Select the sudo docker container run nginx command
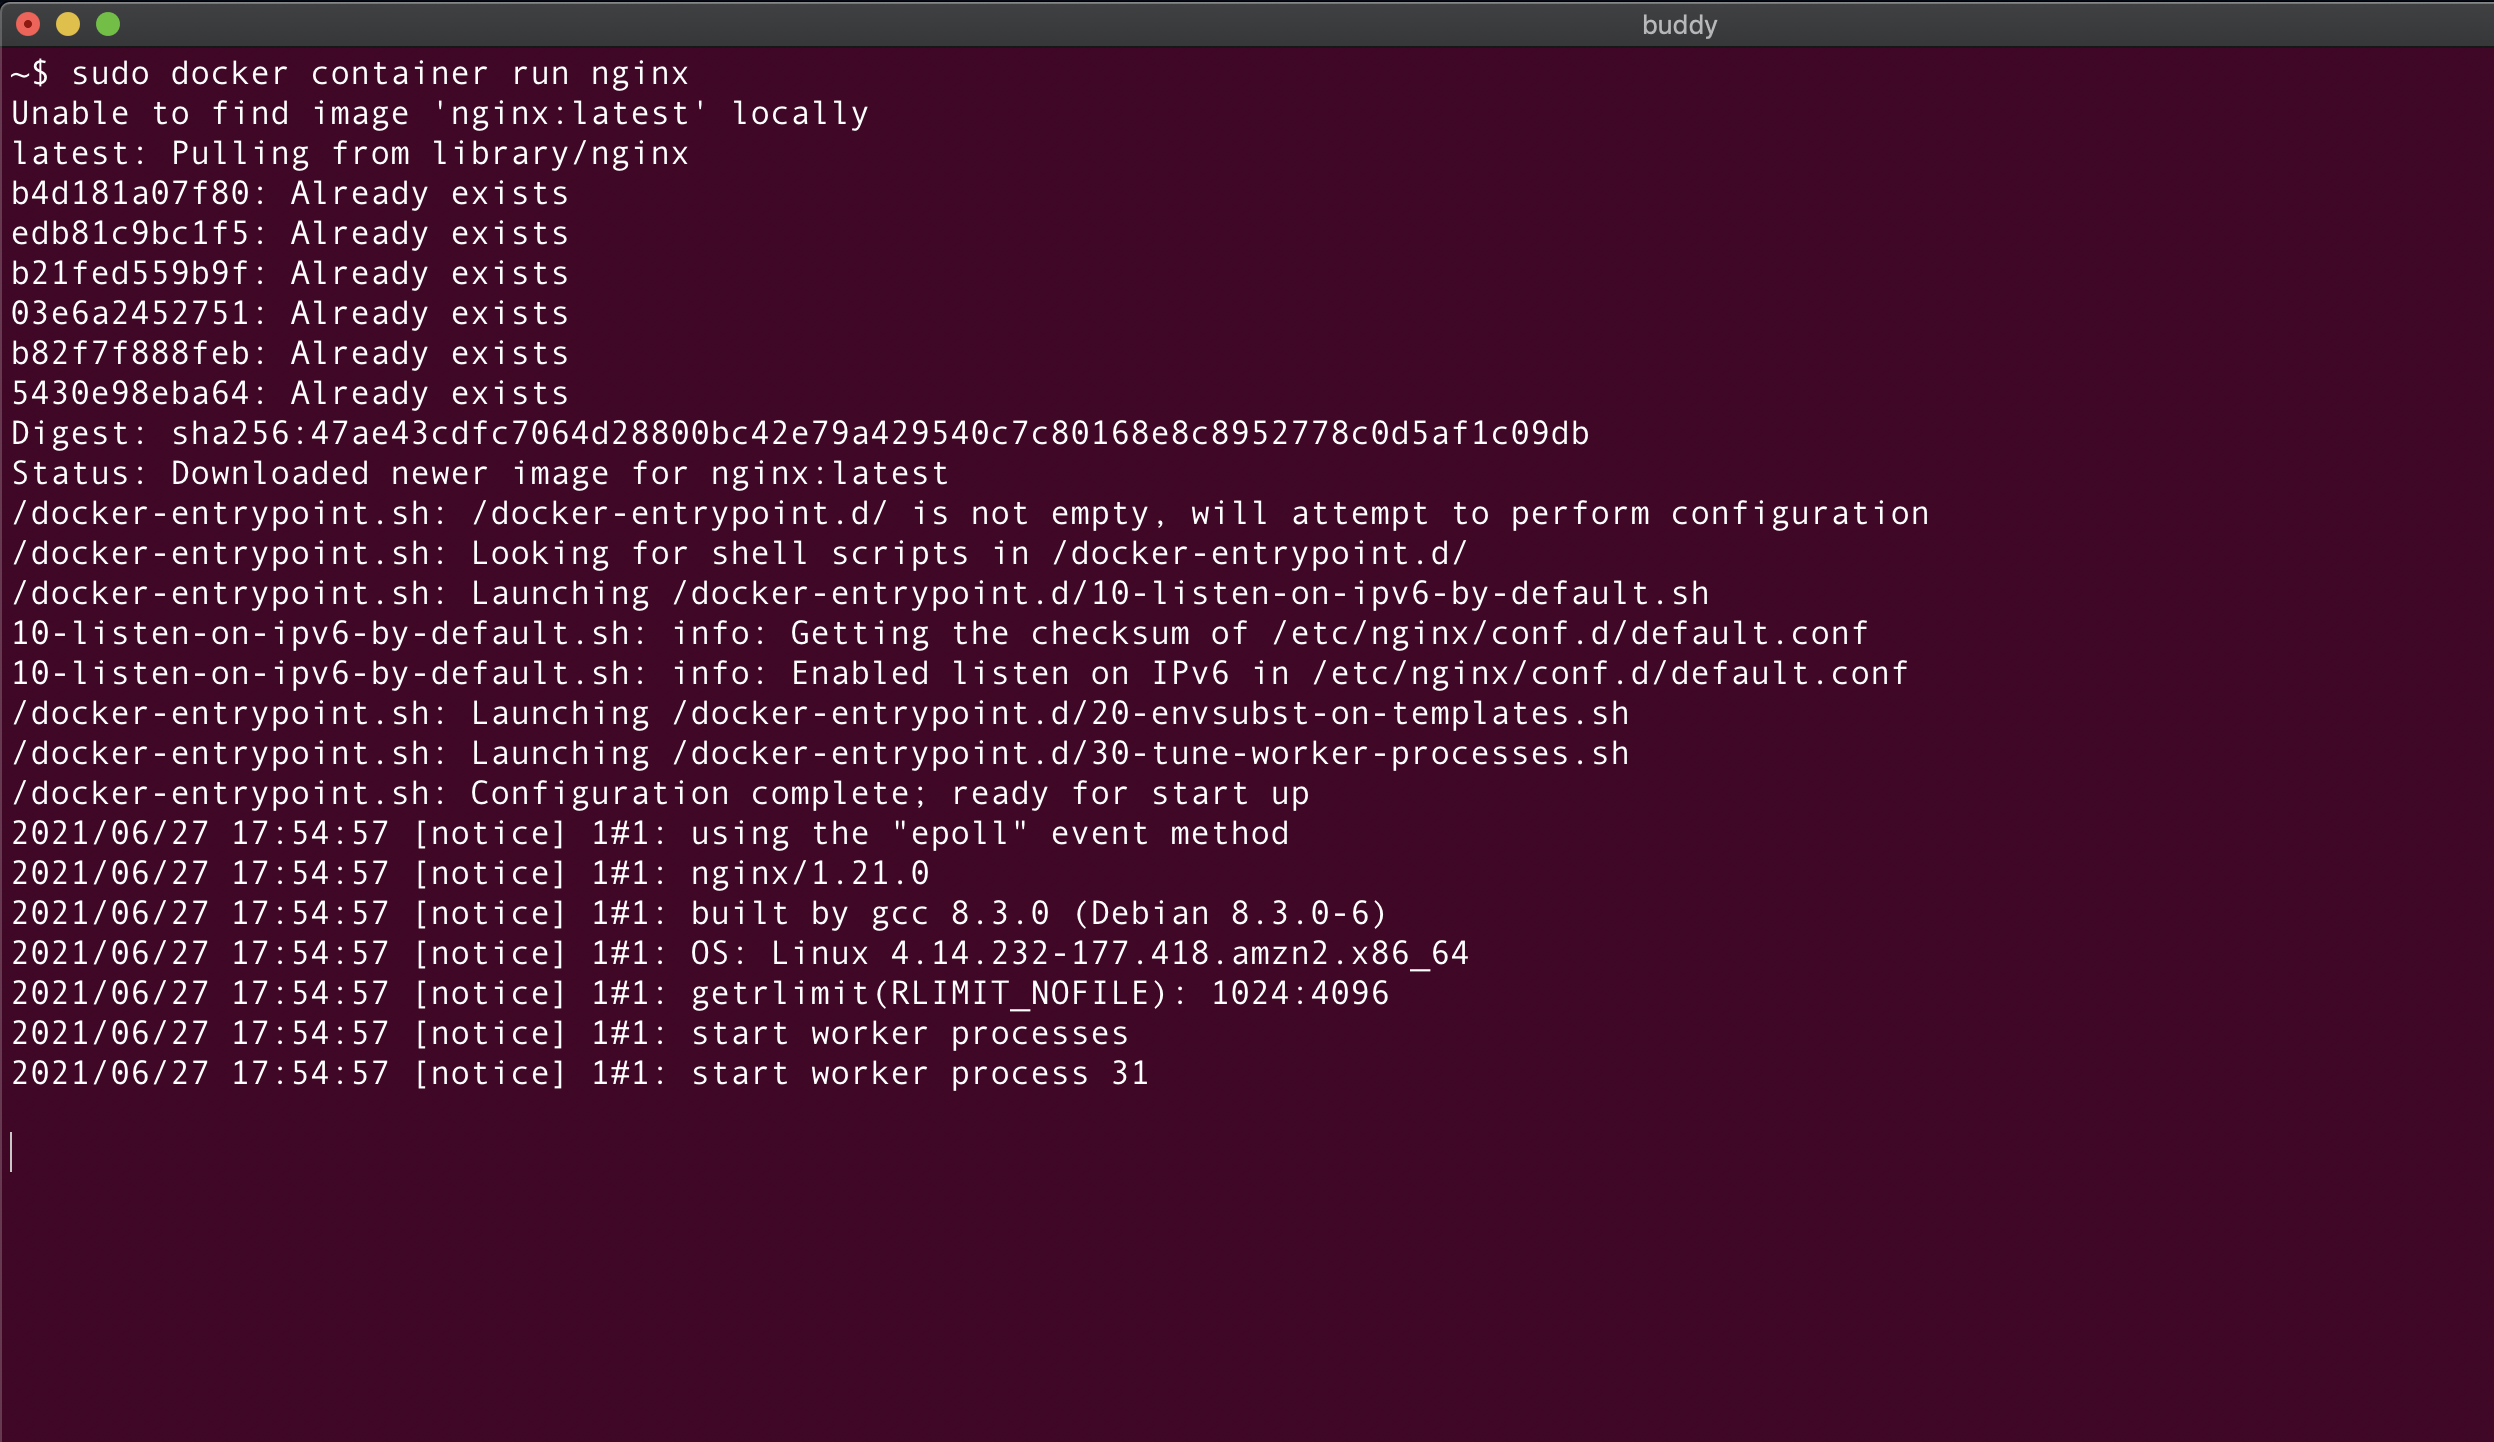 pos(380,72)
